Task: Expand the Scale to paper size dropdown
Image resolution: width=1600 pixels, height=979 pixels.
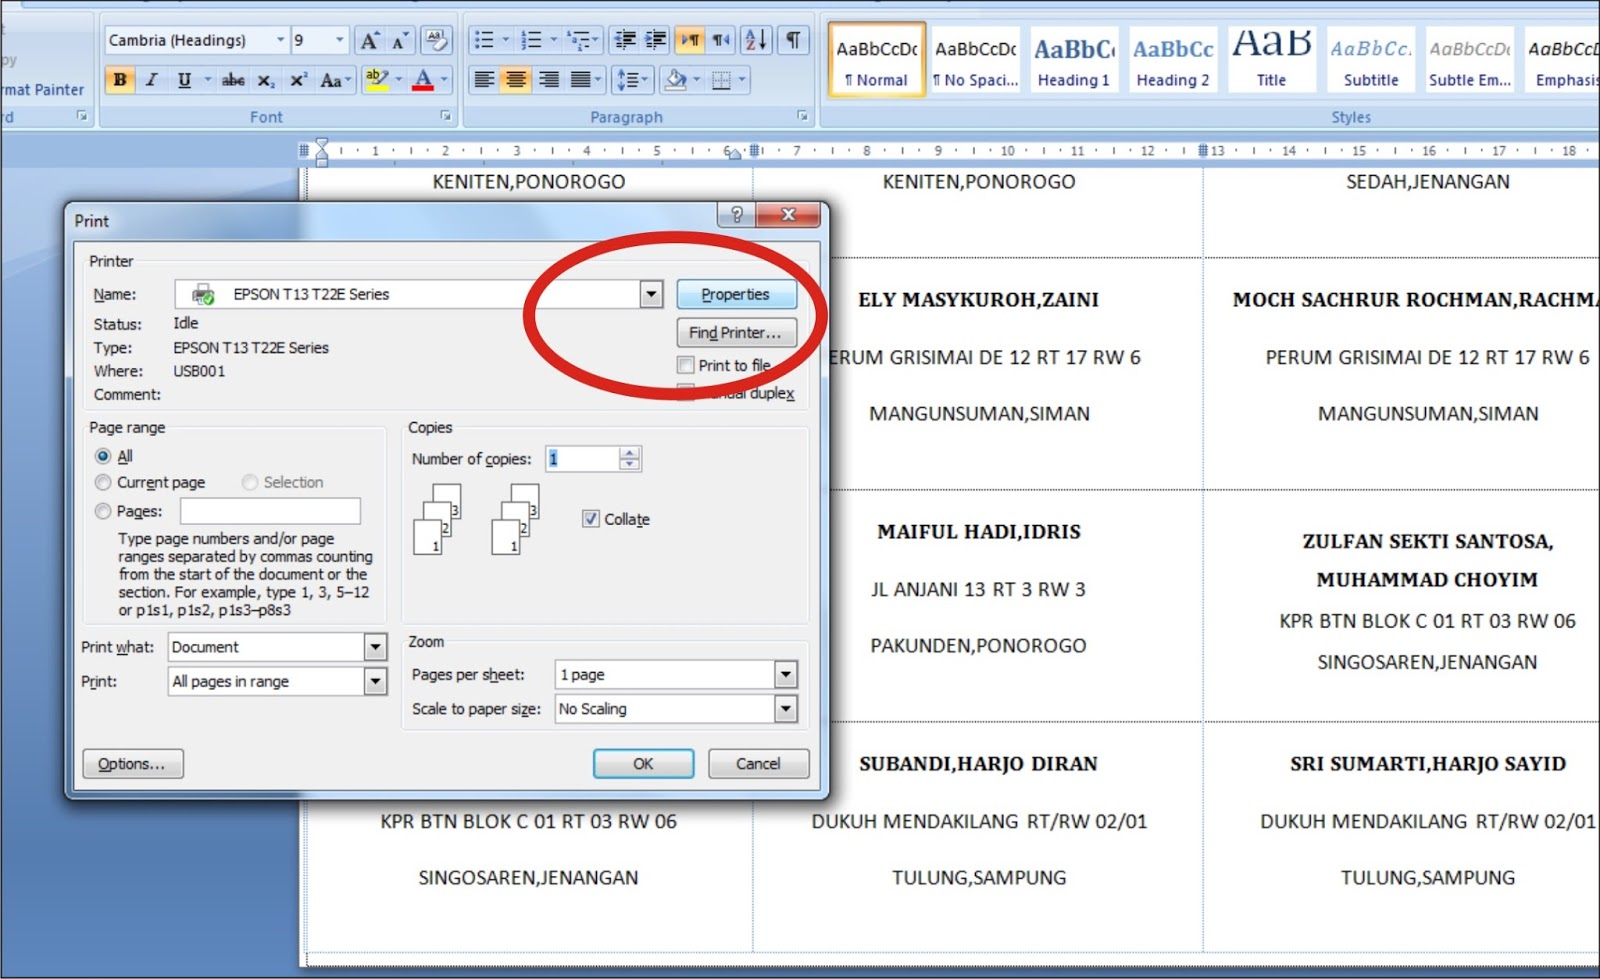Action: (787, 709)
